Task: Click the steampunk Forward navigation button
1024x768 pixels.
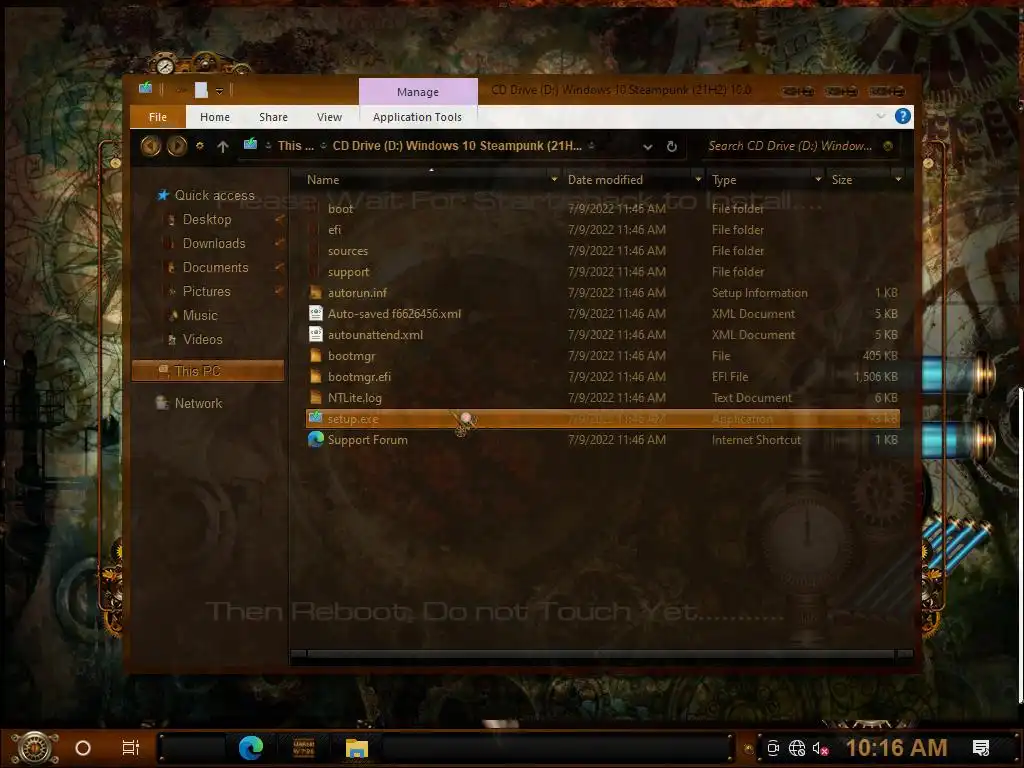Action: pyautogui.click(x=176, y=146)
